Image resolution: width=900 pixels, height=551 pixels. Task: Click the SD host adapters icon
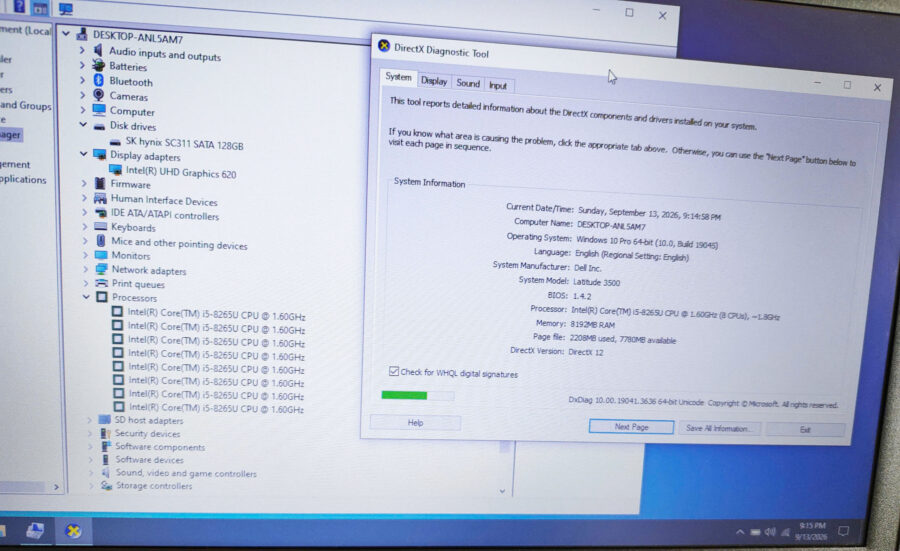[104, 420]
